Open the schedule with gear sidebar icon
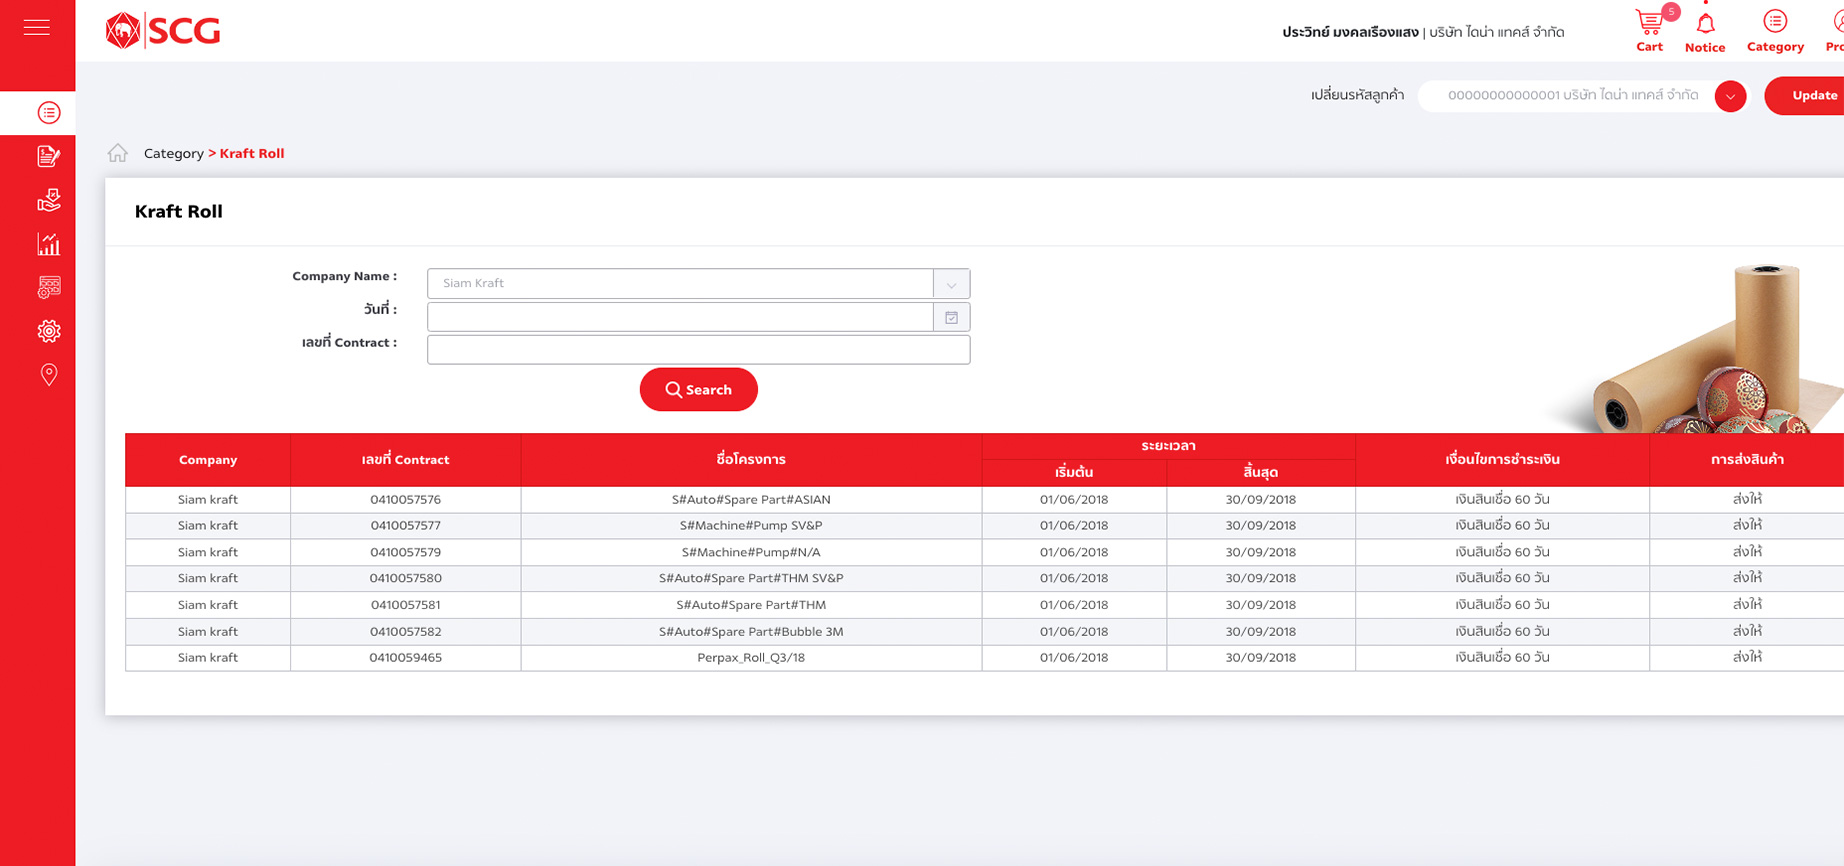 click(49, 288)
